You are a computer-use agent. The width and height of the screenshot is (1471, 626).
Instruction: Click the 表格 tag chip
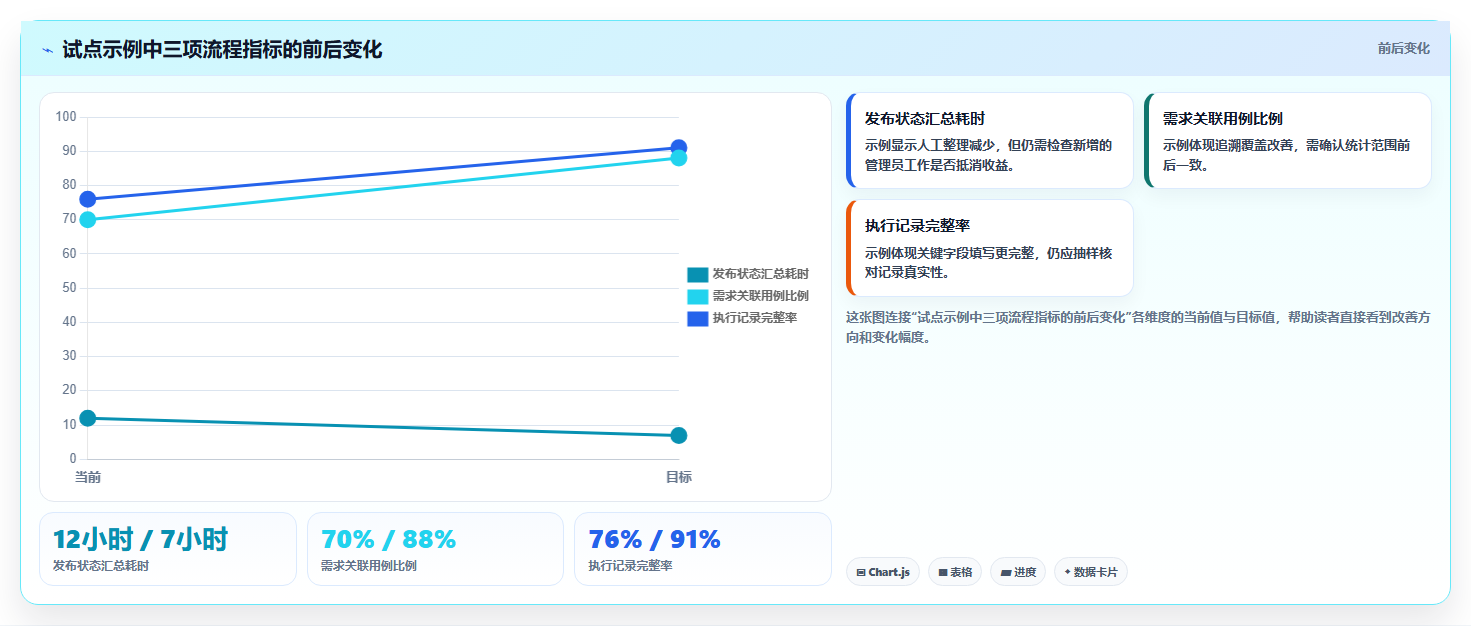click(x=955, y=572)
